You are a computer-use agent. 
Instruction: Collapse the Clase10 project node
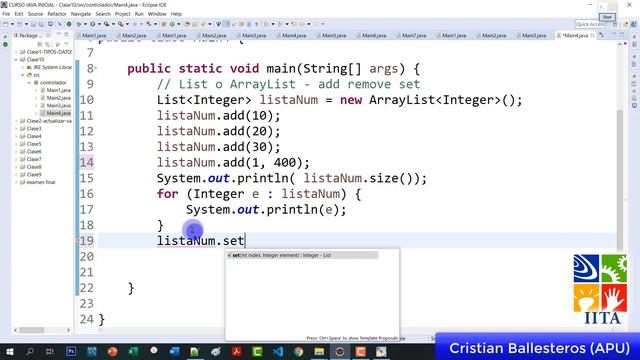[x=16, y=60]
